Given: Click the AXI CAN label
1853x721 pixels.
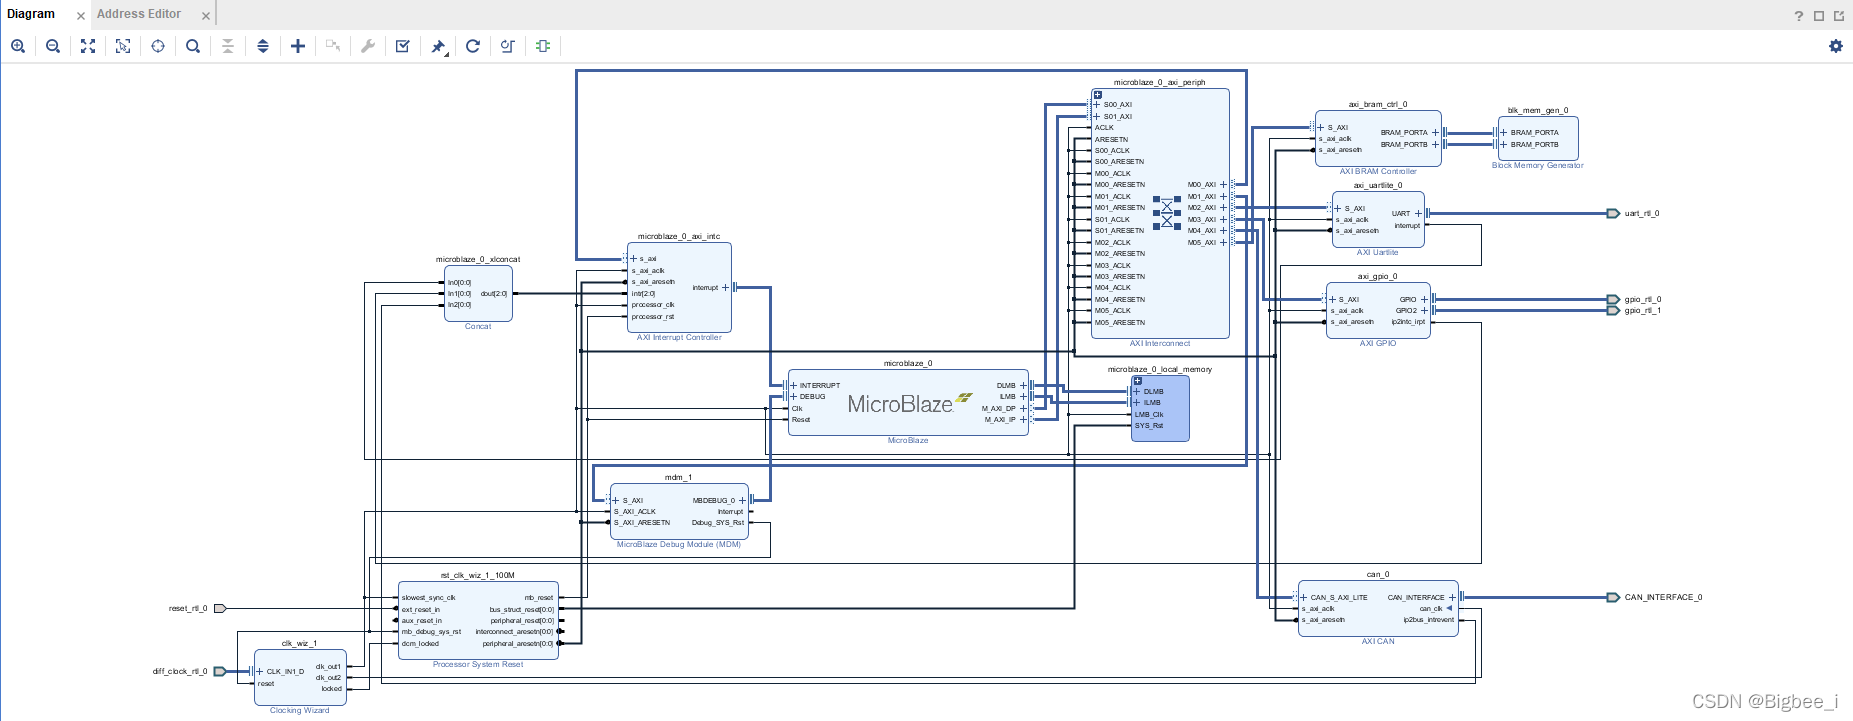Looking at the screenshot, I should click(1378, 642).
